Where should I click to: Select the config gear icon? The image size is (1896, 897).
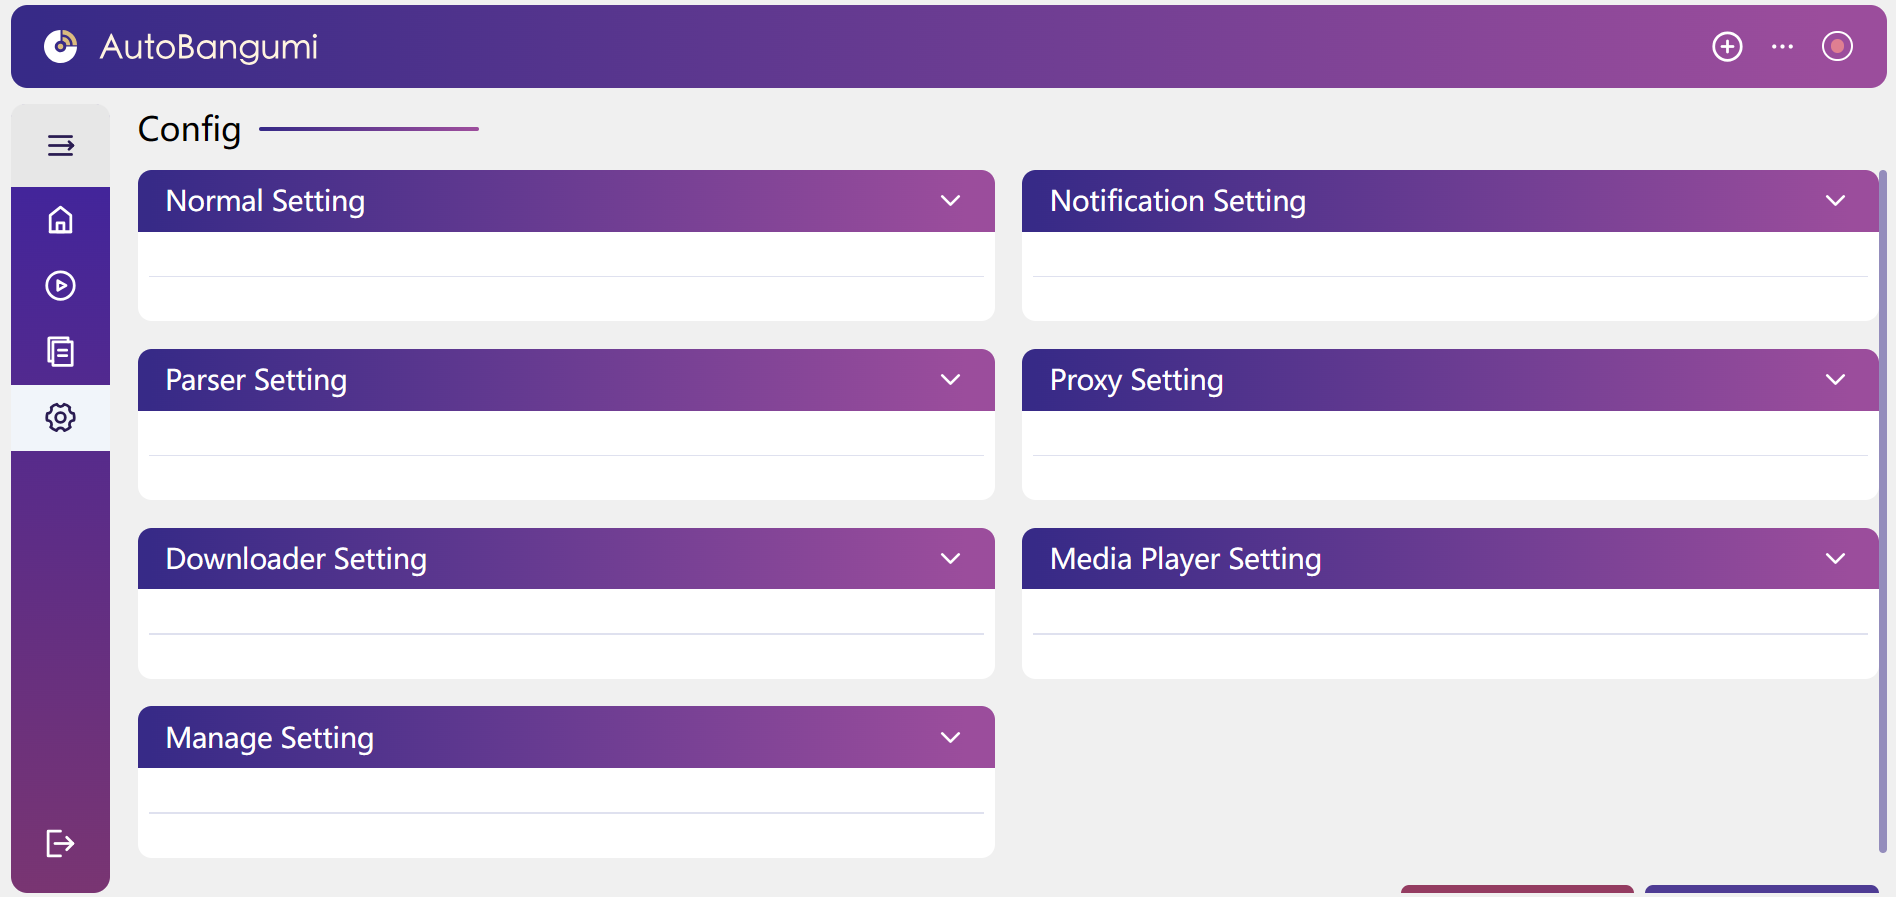pos(60,418)
